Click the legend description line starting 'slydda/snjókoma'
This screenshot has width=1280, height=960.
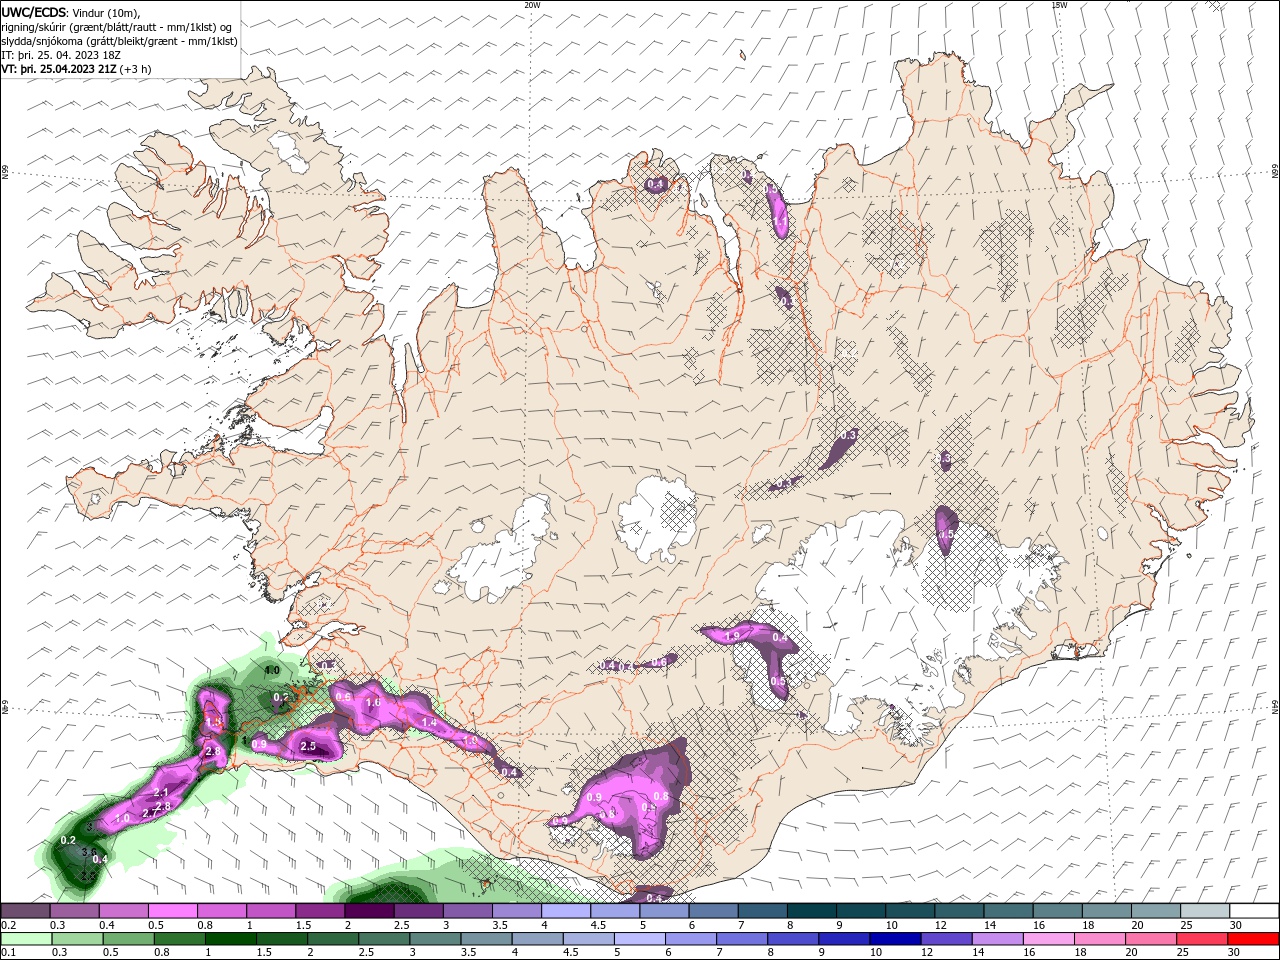(x=120, y=41)
